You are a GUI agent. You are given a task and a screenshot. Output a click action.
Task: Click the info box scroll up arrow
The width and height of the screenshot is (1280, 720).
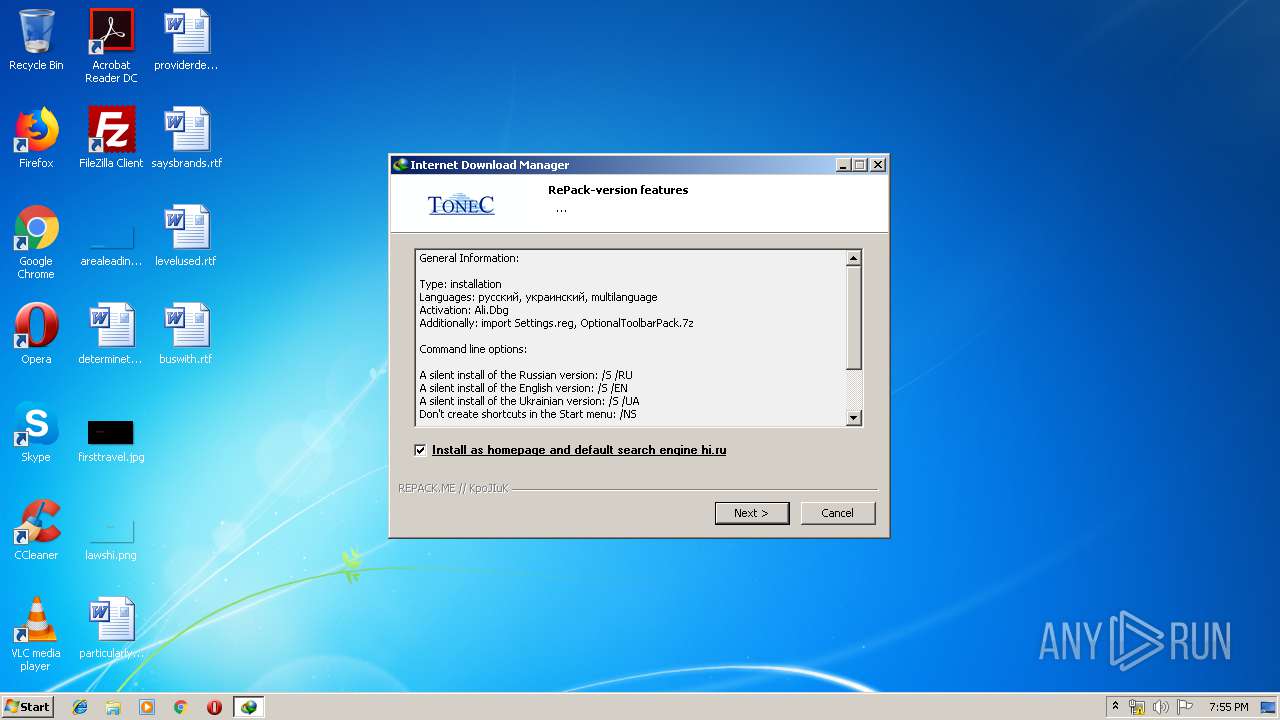point(853,258)
